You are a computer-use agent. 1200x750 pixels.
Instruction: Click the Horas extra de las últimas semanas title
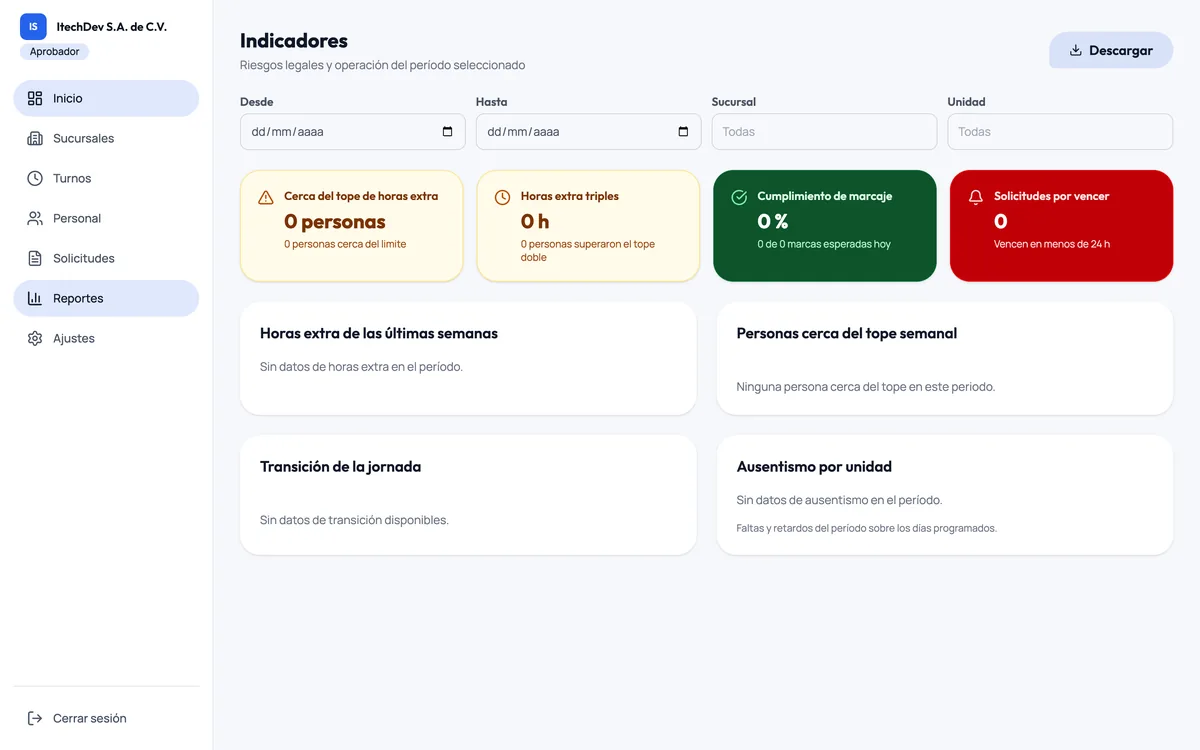[379, 333]
